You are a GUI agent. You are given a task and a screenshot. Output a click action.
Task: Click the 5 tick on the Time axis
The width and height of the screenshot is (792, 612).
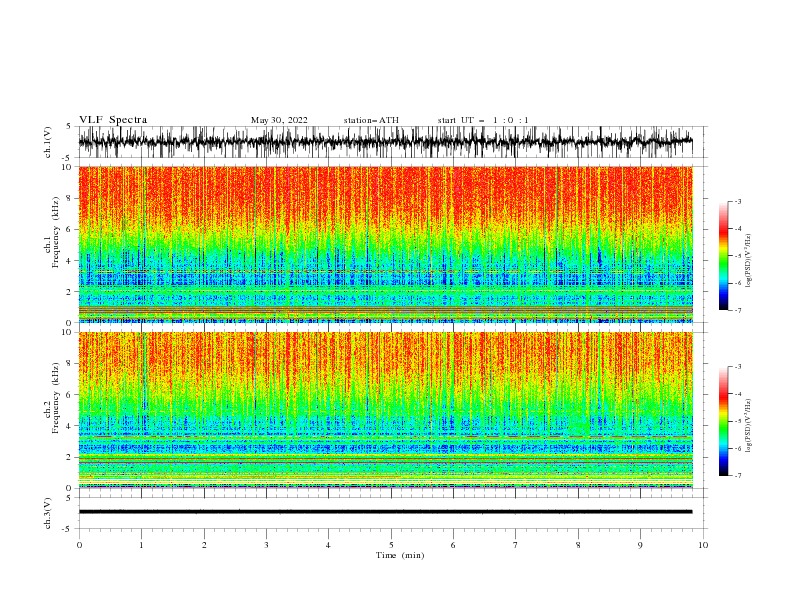coord(391,545)
